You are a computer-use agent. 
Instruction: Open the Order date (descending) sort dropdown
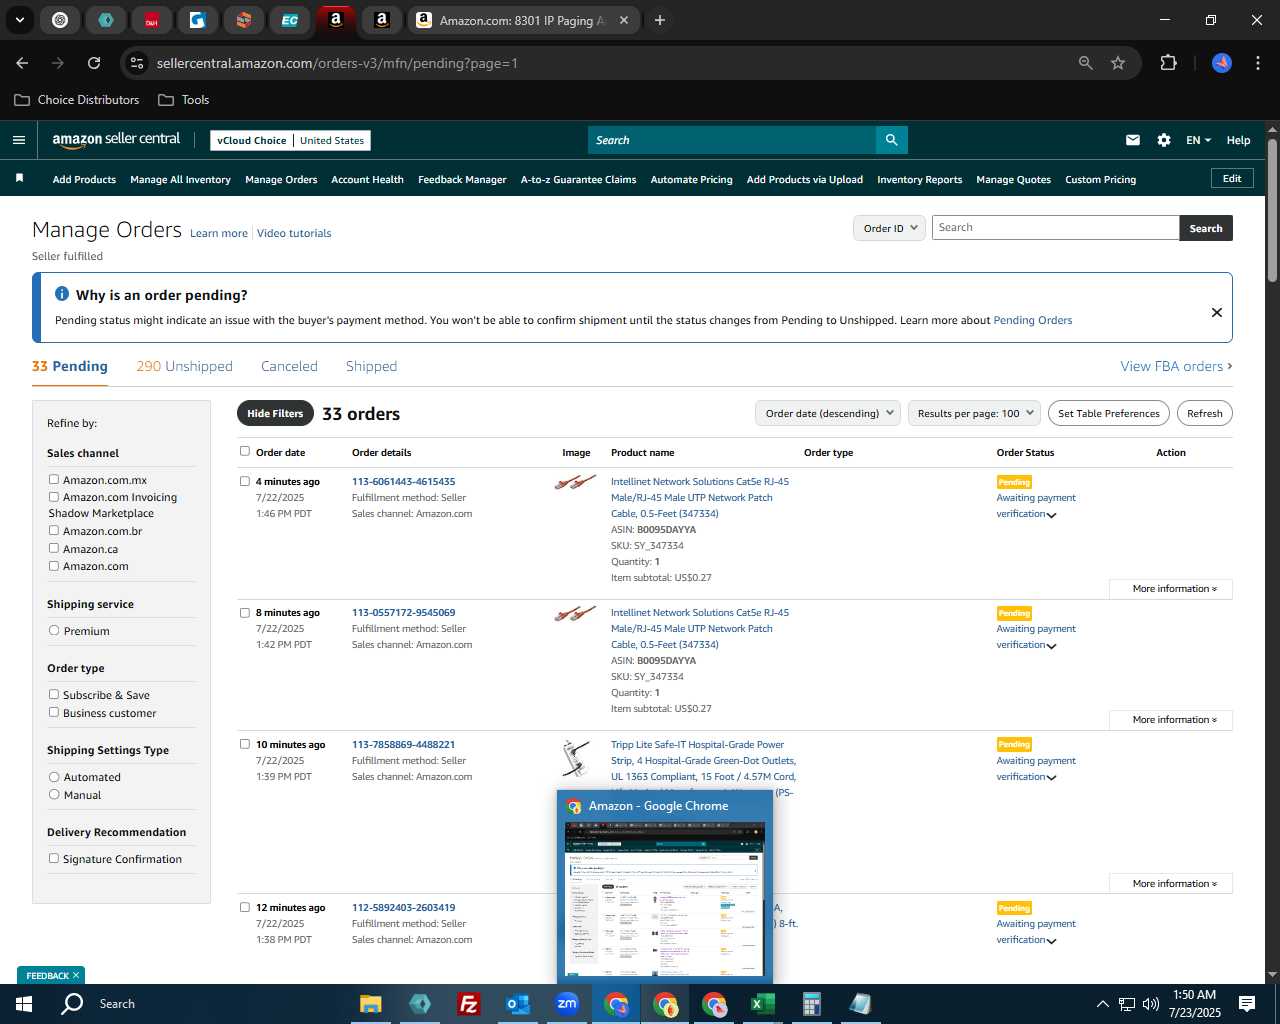coord(828,413)
